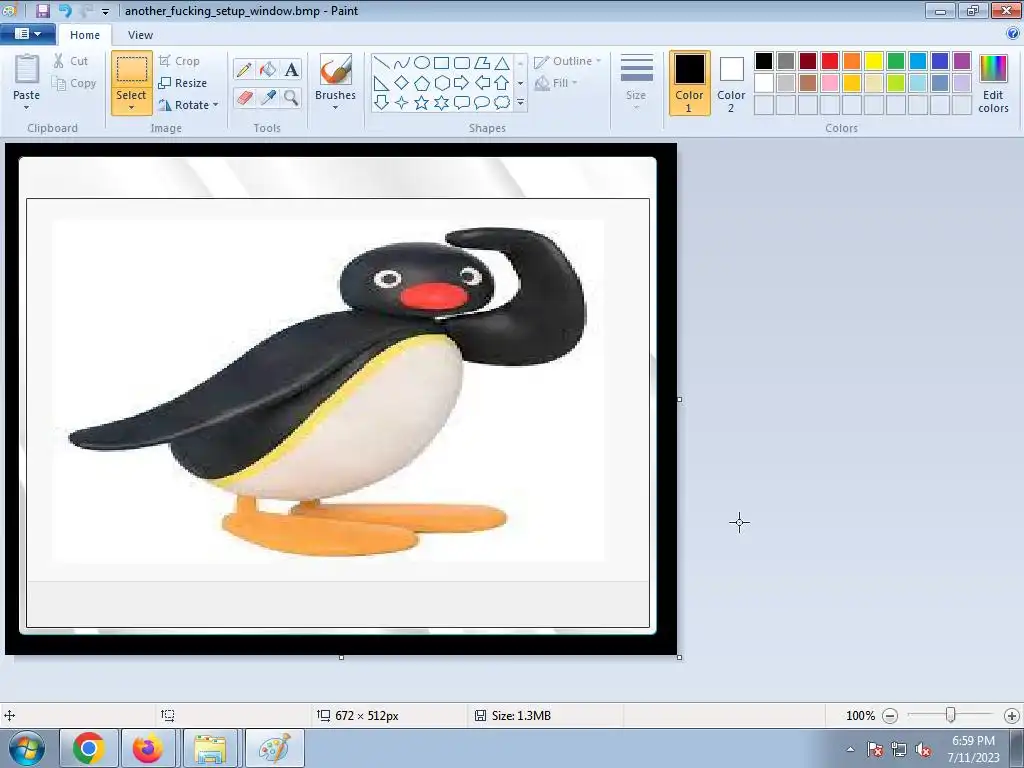Screen dimensions: 1024x768
Task: Open the shape Outline dropdown
Action: (x=567, y=61)
